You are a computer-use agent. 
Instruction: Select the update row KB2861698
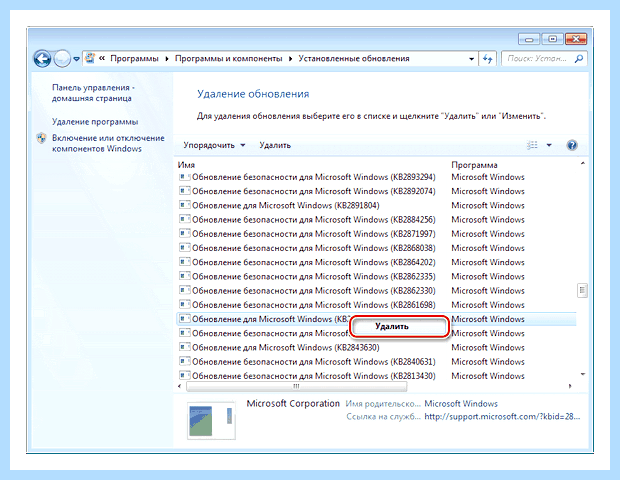376,305
